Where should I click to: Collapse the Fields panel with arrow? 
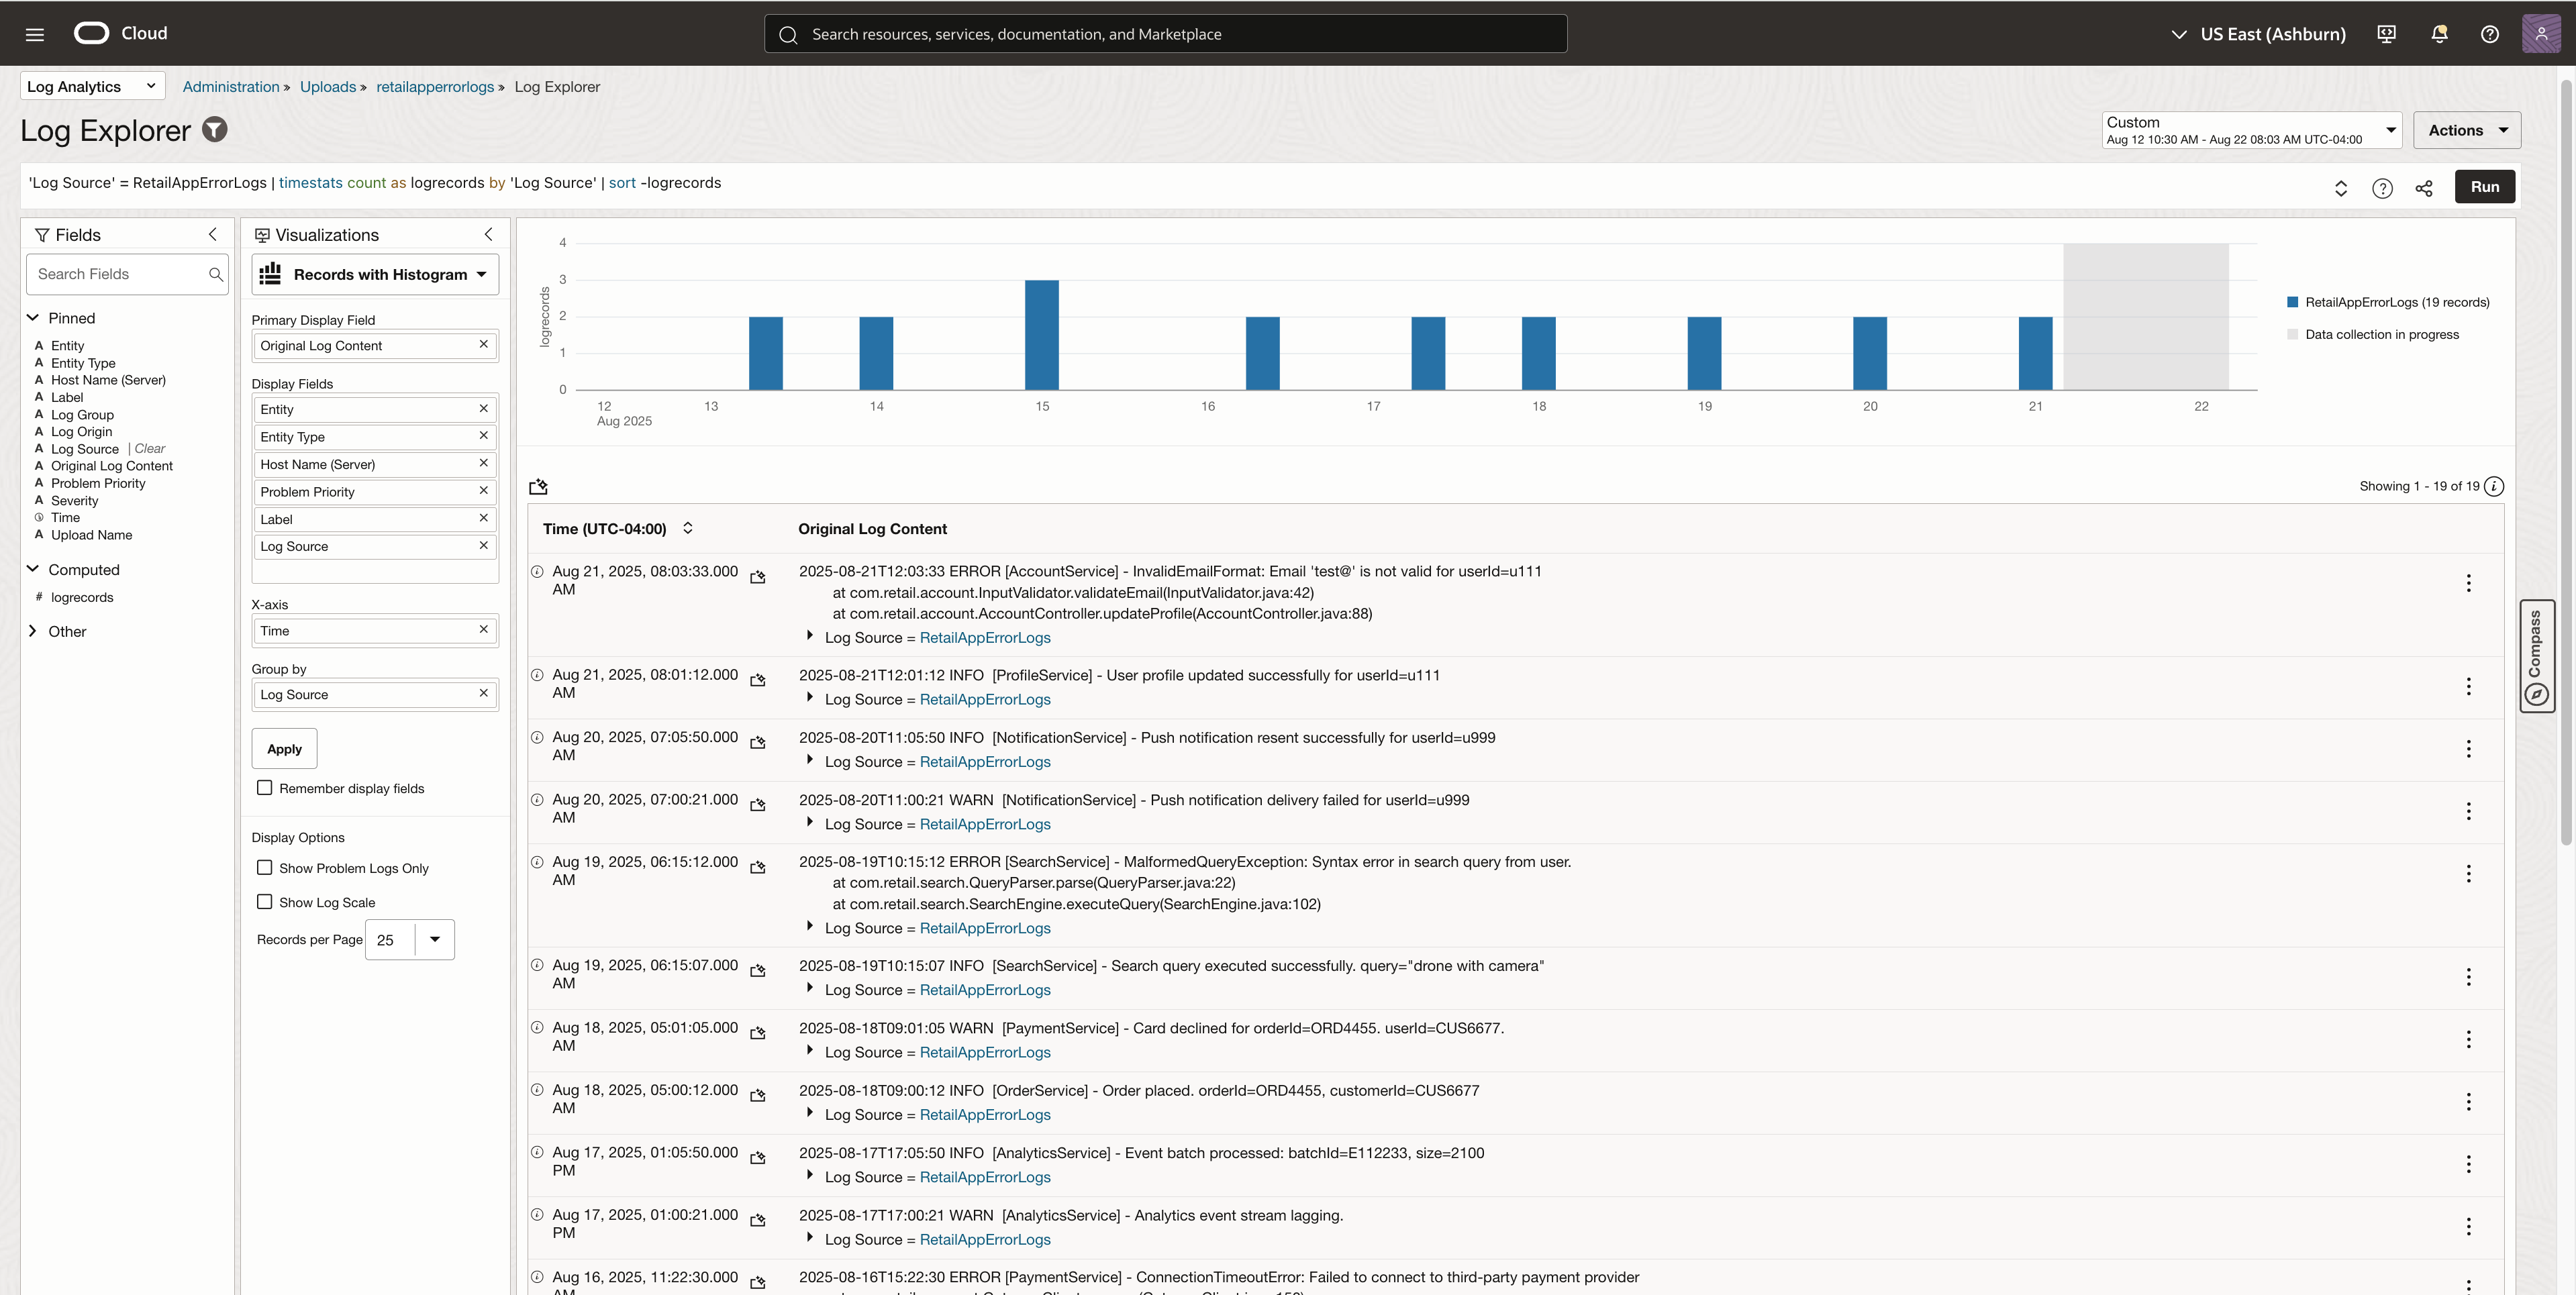pos(212,234)
